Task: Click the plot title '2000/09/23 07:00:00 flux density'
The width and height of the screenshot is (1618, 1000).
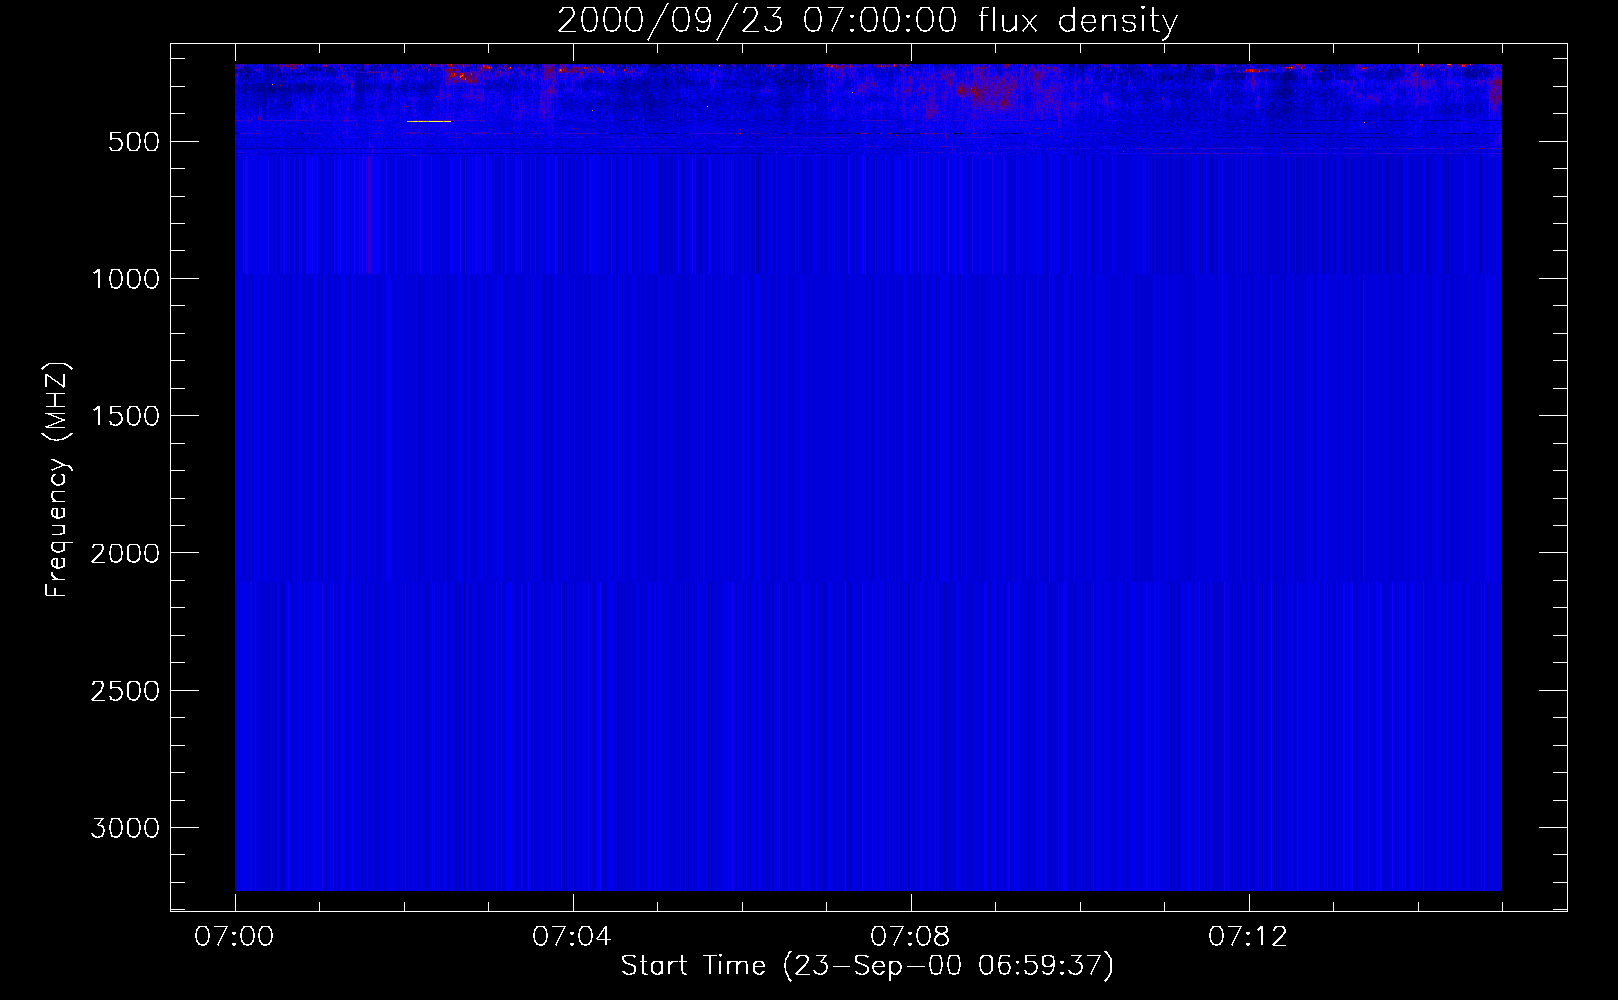Action: [867, 20]
